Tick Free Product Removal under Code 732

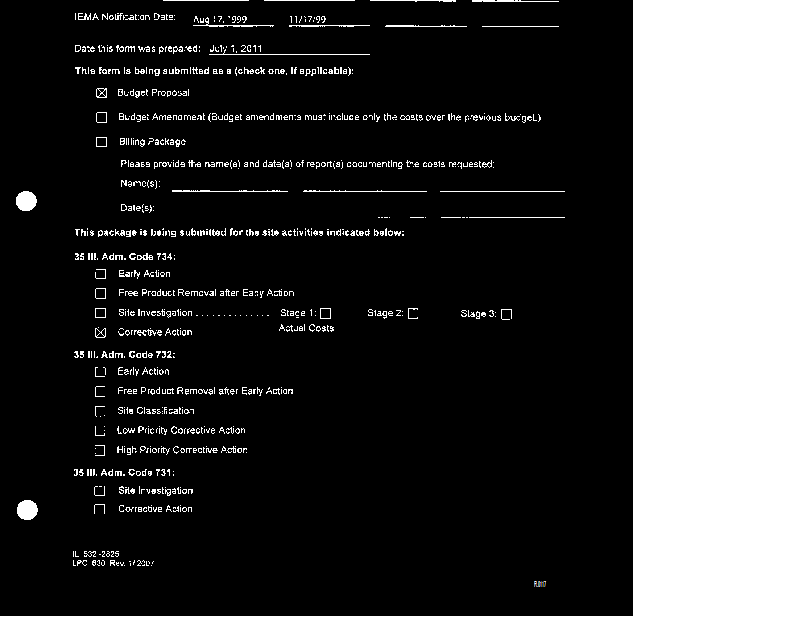pyautogui.click(x=100, y=392)
